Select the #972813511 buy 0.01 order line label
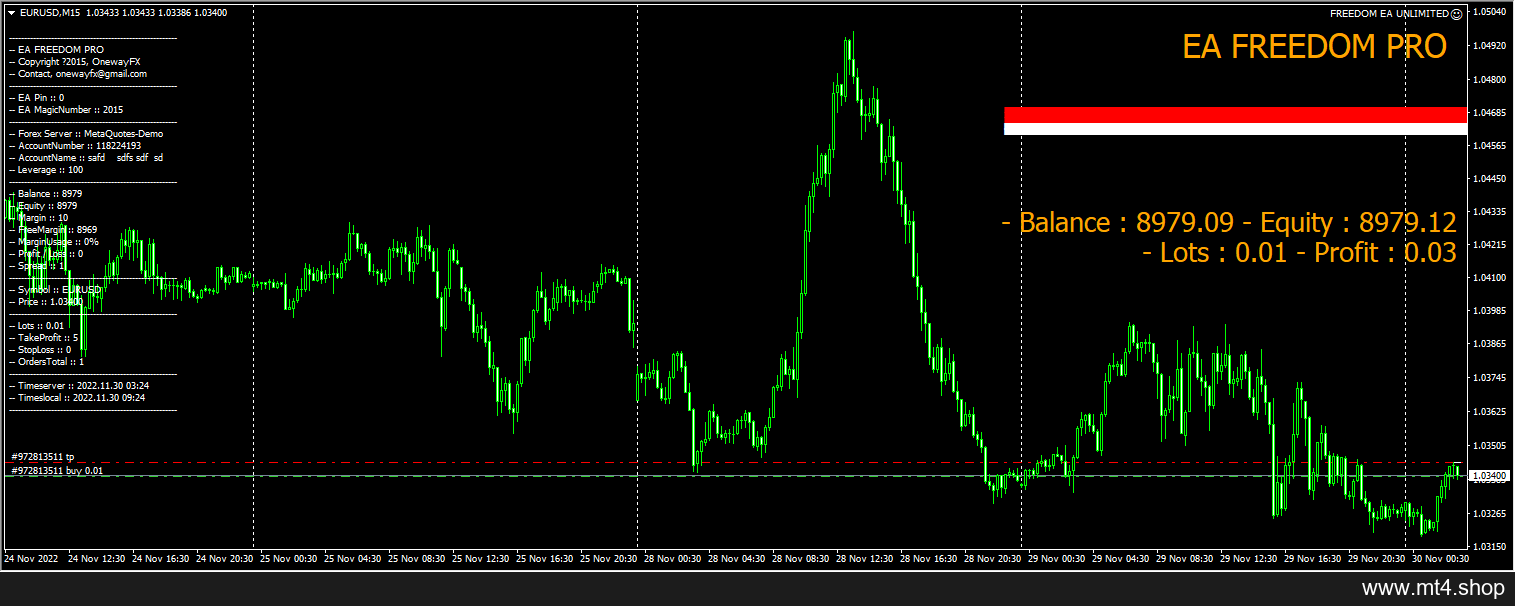Viewport: 1515px width, 606px height. click(57, 470)
